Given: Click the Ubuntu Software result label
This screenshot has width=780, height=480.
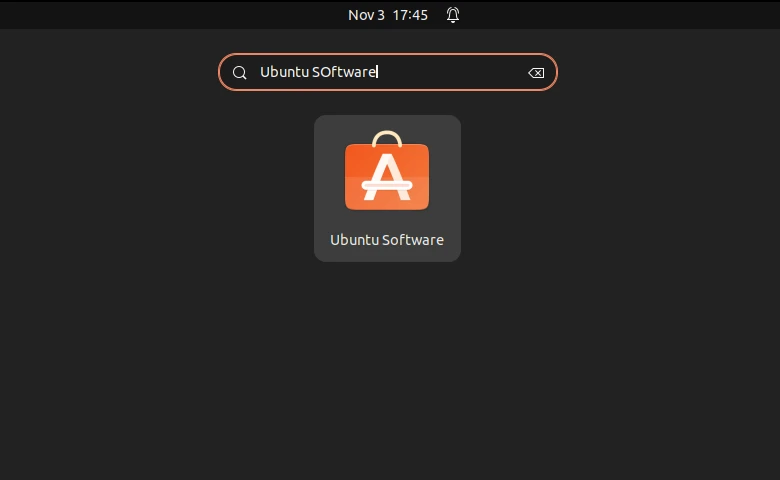Looking at the screenshot, I should (387, 240).
